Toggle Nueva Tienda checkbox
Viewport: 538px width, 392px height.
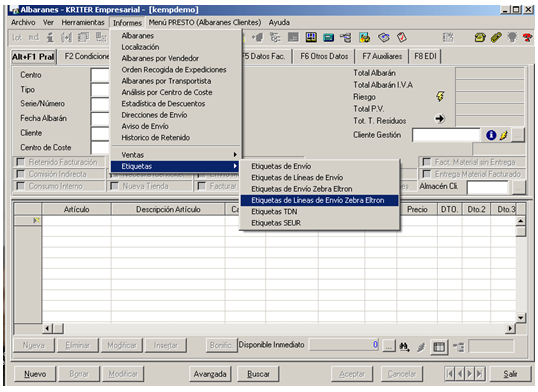pos(114,186)
